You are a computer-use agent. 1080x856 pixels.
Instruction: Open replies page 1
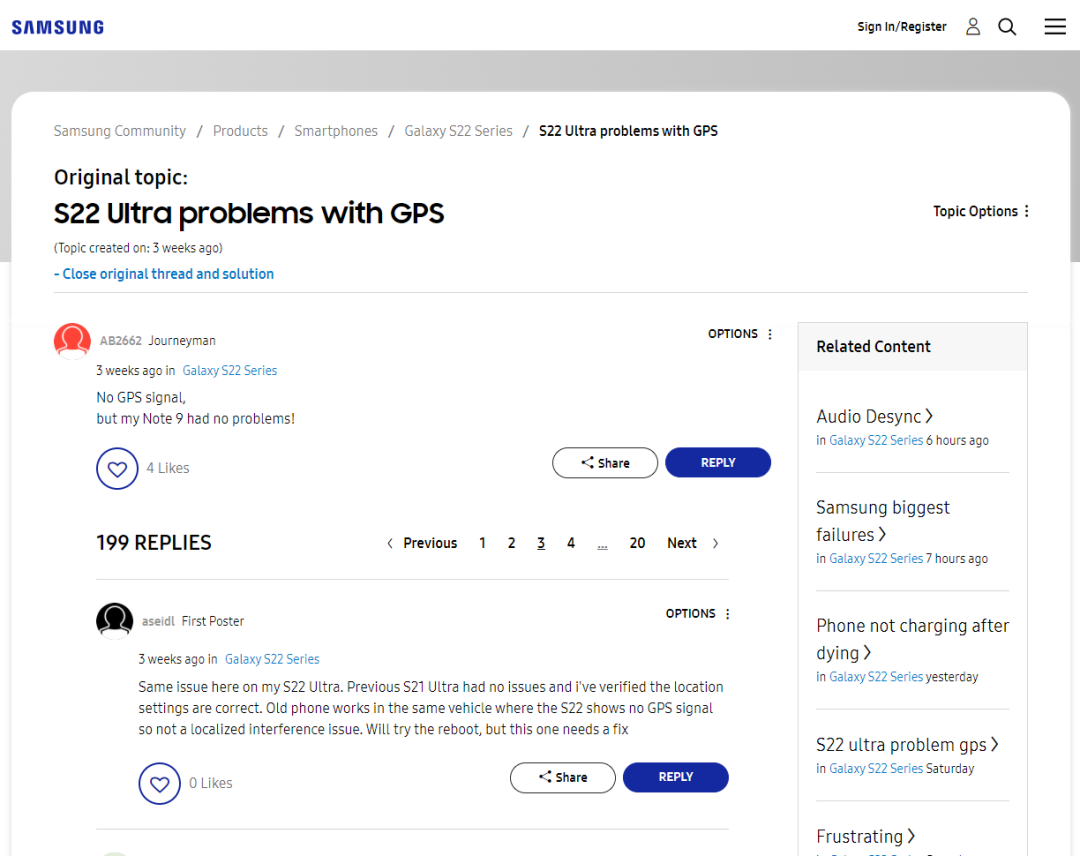[x=482, y=543]
